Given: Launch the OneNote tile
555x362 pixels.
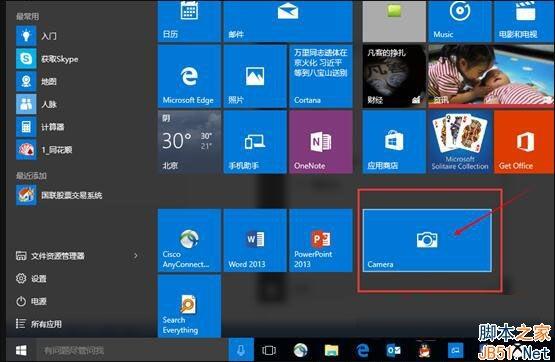Looking at the screenshot, I should coord(321,142).
